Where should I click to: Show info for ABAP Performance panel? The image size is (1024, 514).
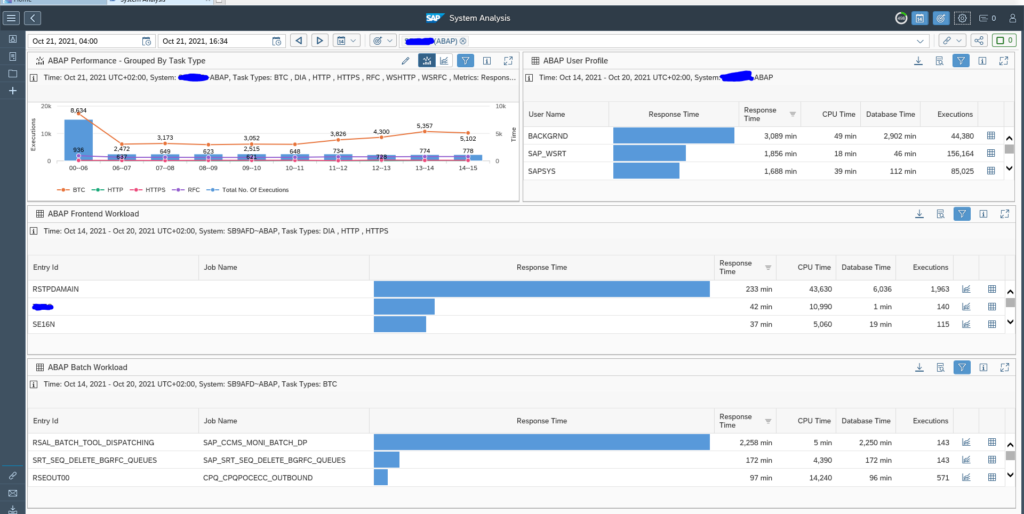(487, 61)
